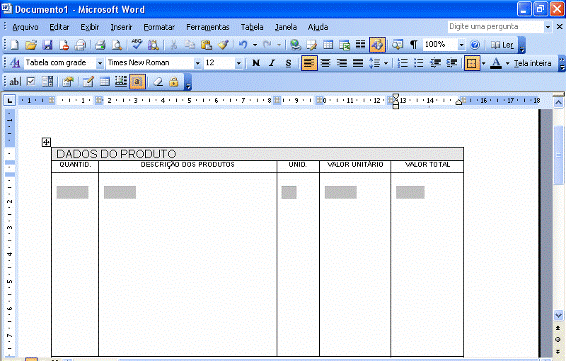Open the font color arrow
This screenshot has width=566, height=361.
[507, 63]
